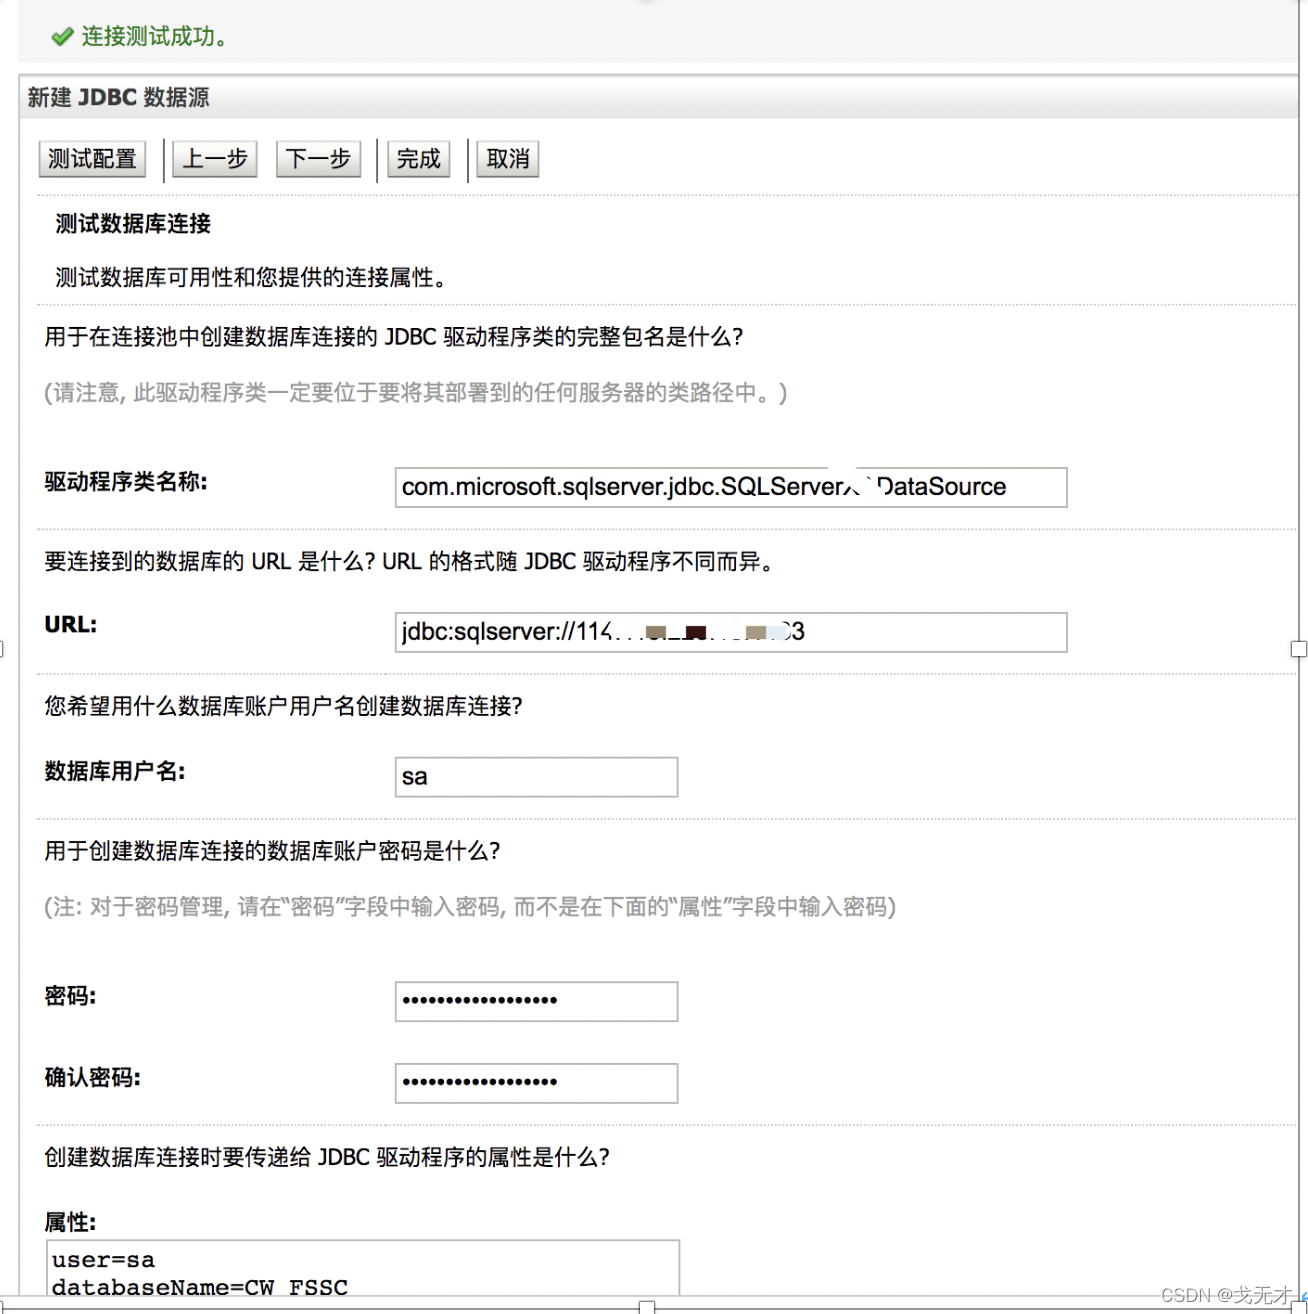Click the 新建 JDBC 数据源 panel title
This screenshot has height=1314, width=1308.
[118, 97]
